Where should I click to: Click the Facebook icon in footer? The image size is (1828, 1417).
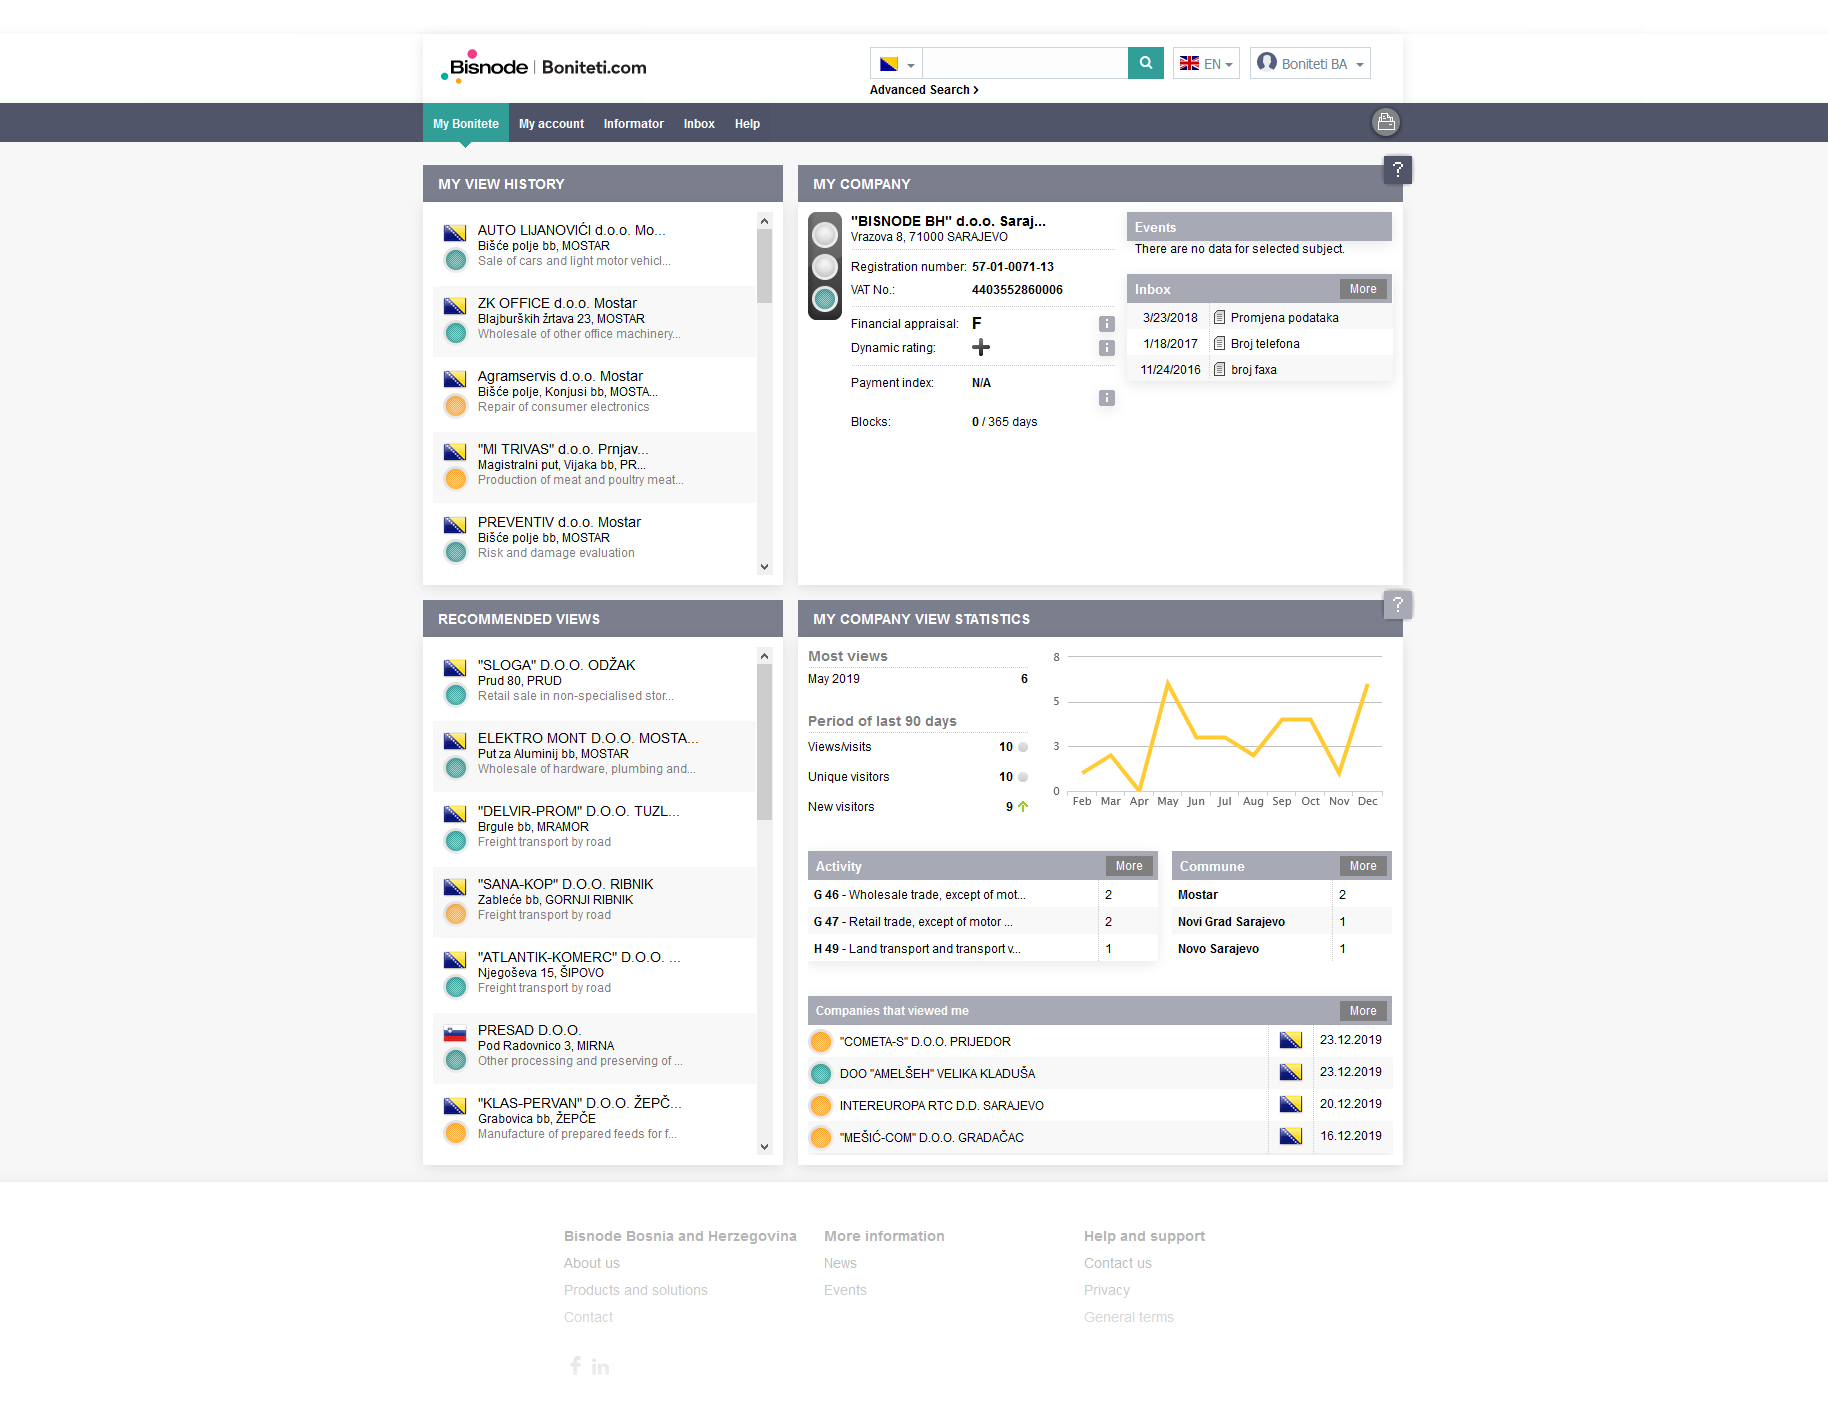pyautogui.click(x=575, y=1366)
